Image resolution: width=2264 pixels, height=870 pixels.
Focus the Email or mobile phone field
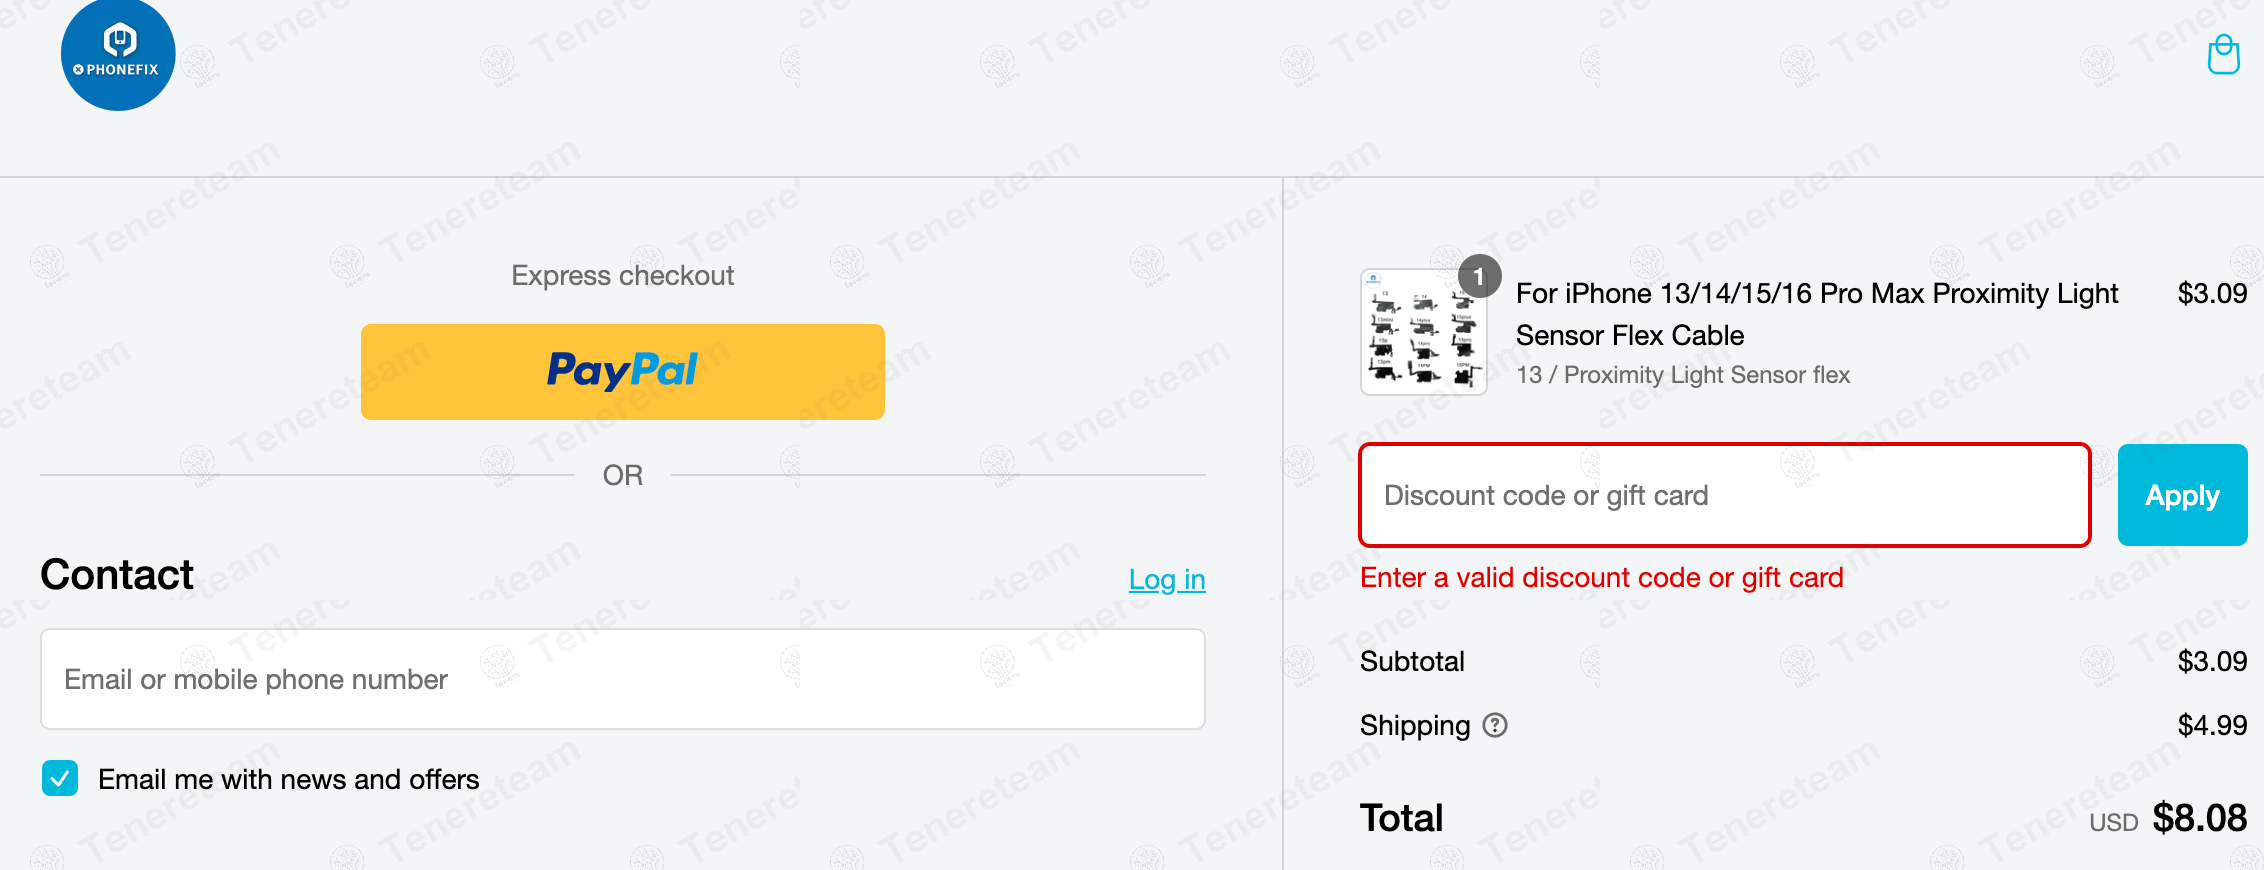tap(622, 679)
